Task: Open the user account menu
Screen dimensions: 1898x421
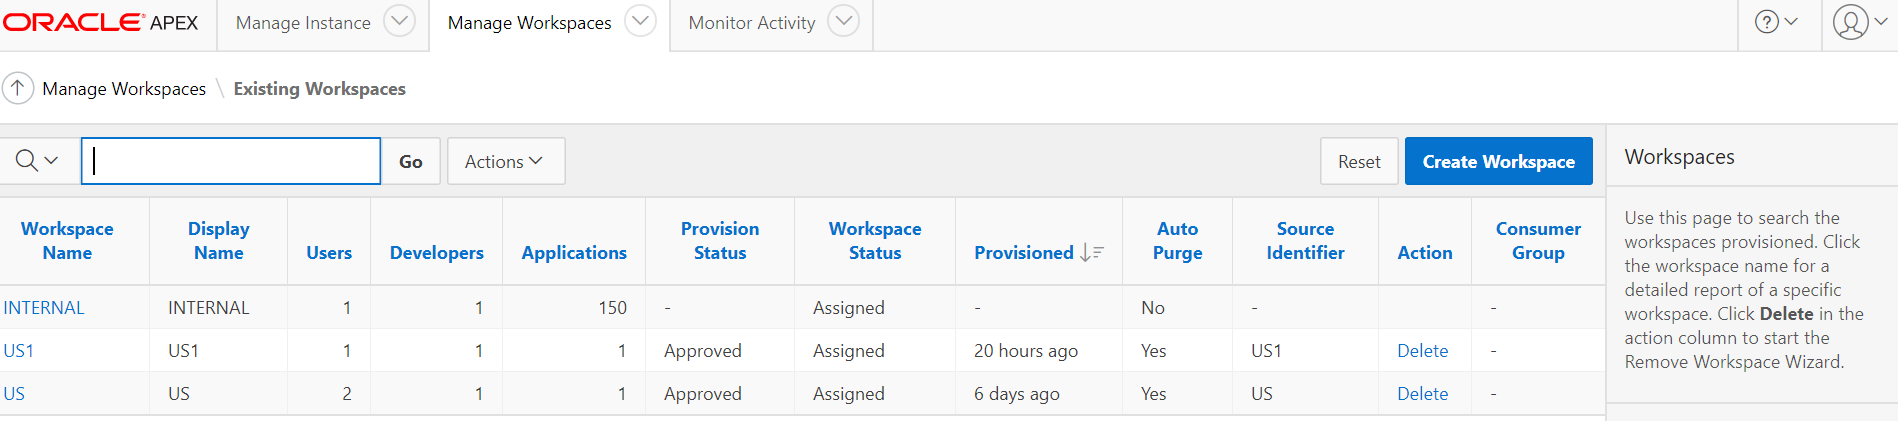Action: [1859, 22]
